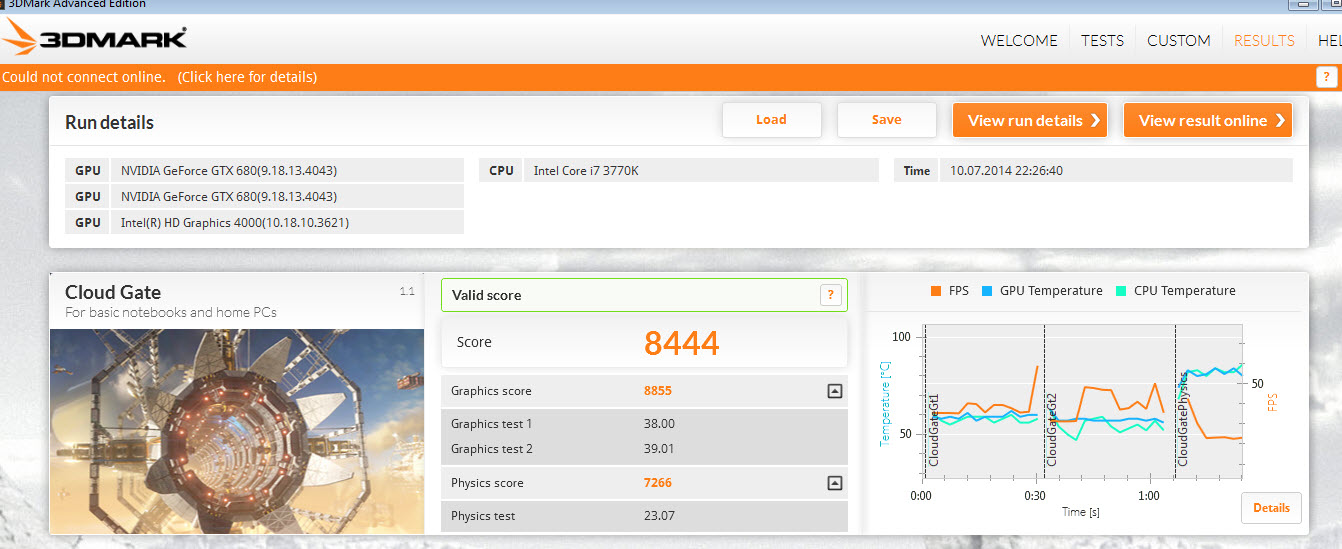Click the green CPU Temperature legend swatch
This screenshot has height=549, width=1342.
(1121, 291)
